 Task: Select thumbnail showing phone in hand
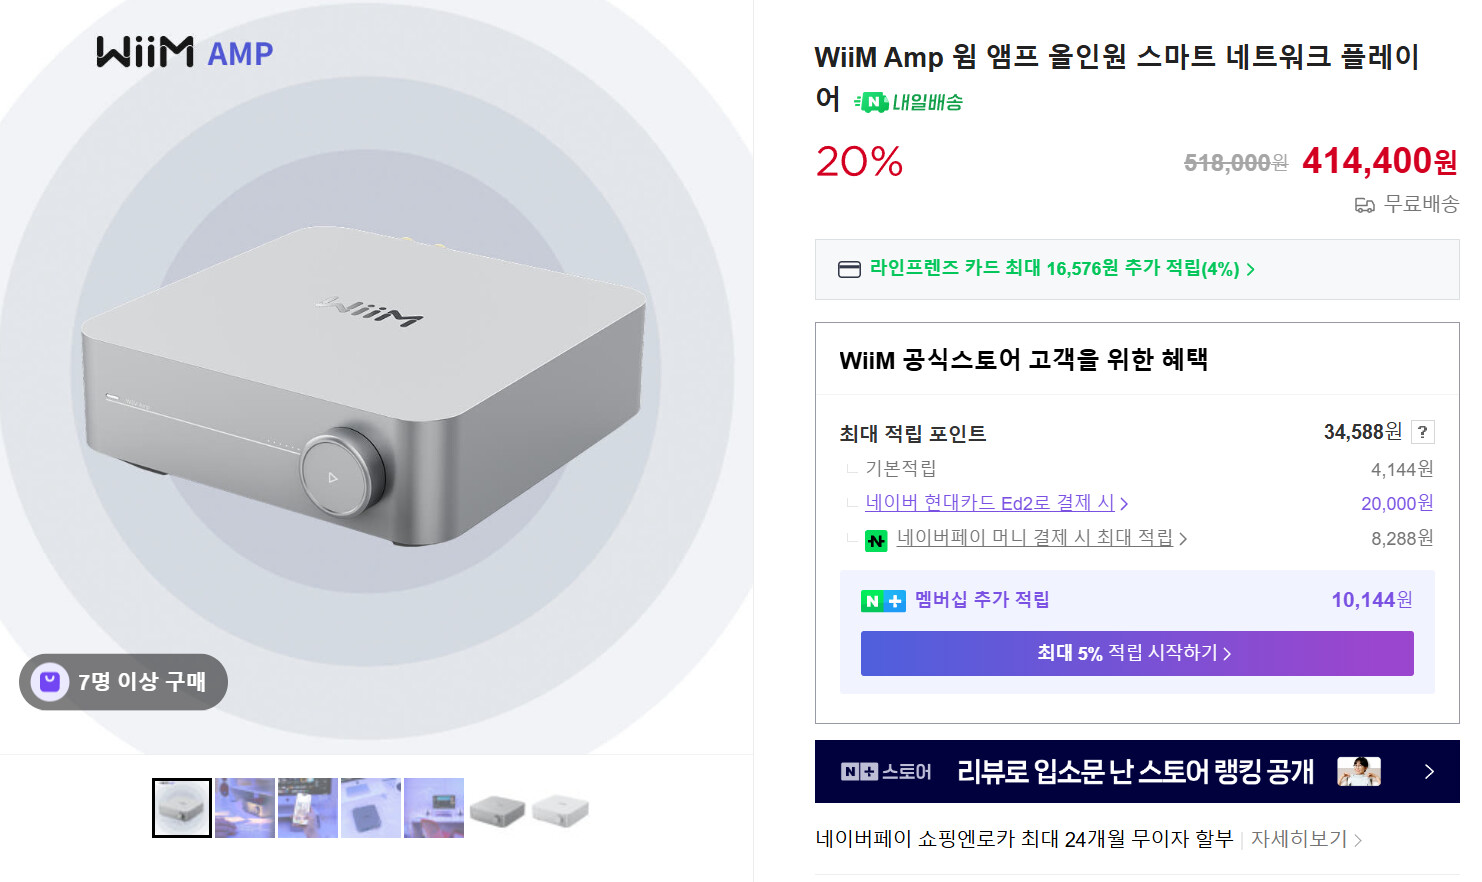(x=308, y=808)
